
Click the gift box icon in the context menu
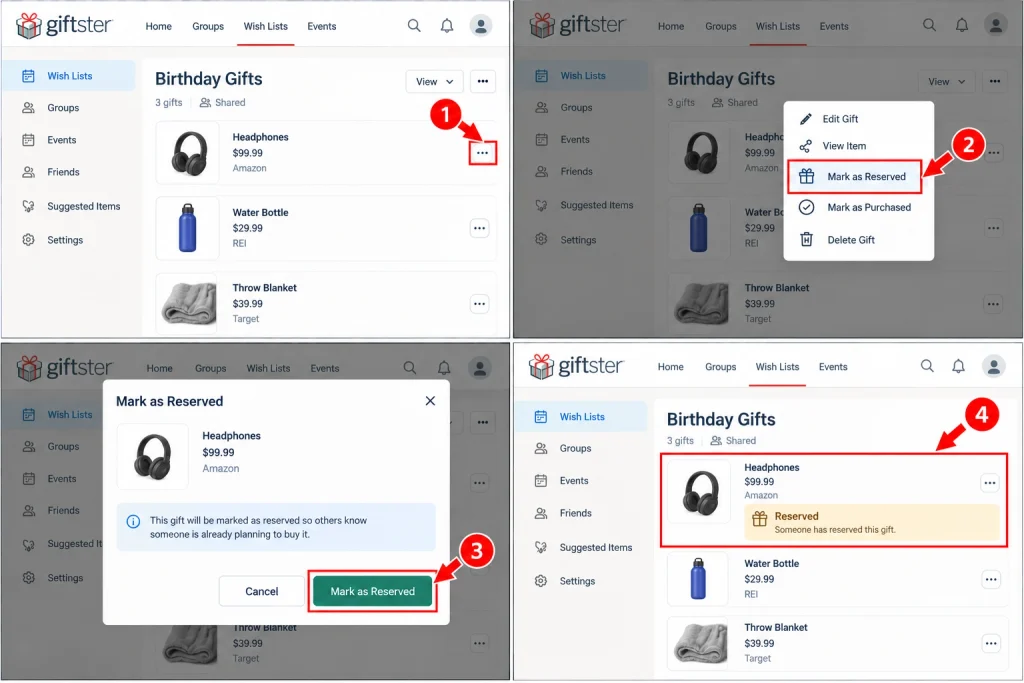click(x=807, y=176)
